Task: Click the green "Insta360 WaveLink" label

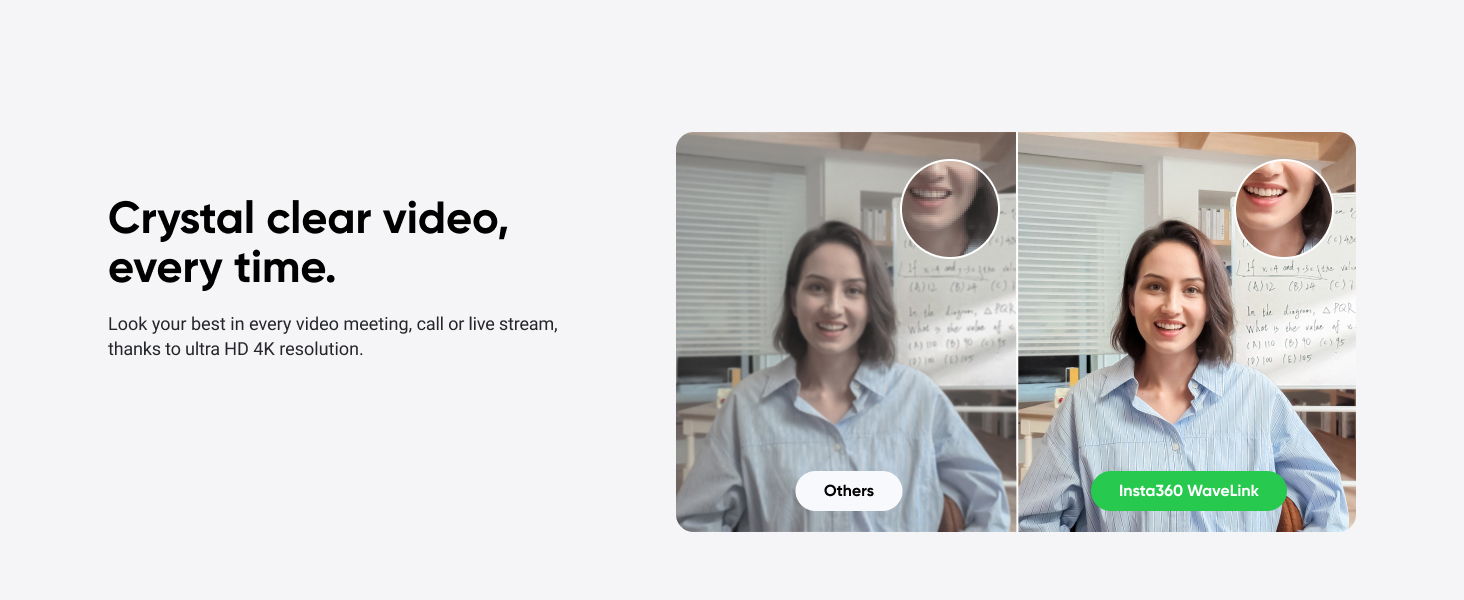Action: pyautogui.click(x=1188, y=491)
